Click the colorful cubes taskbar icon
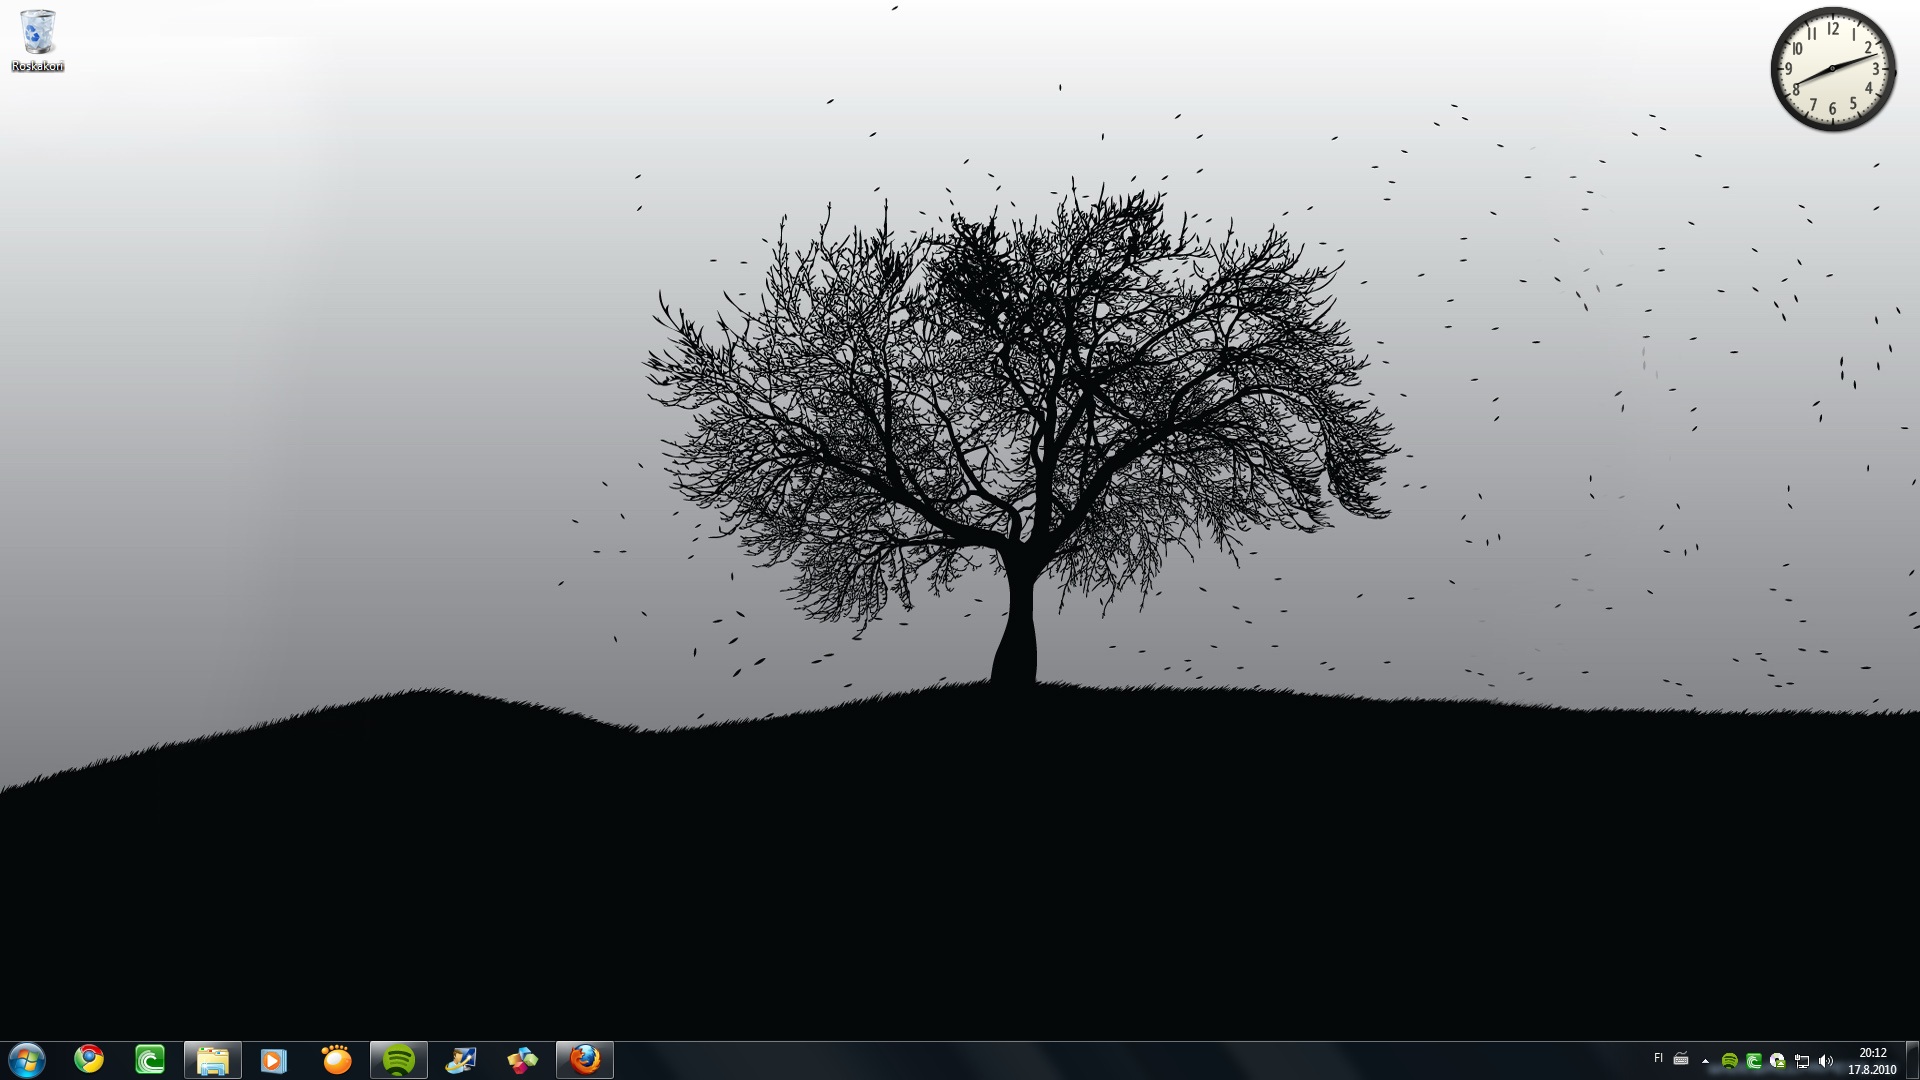The width and height of the screenshot is (1920, 1080). pos(522,1060)
